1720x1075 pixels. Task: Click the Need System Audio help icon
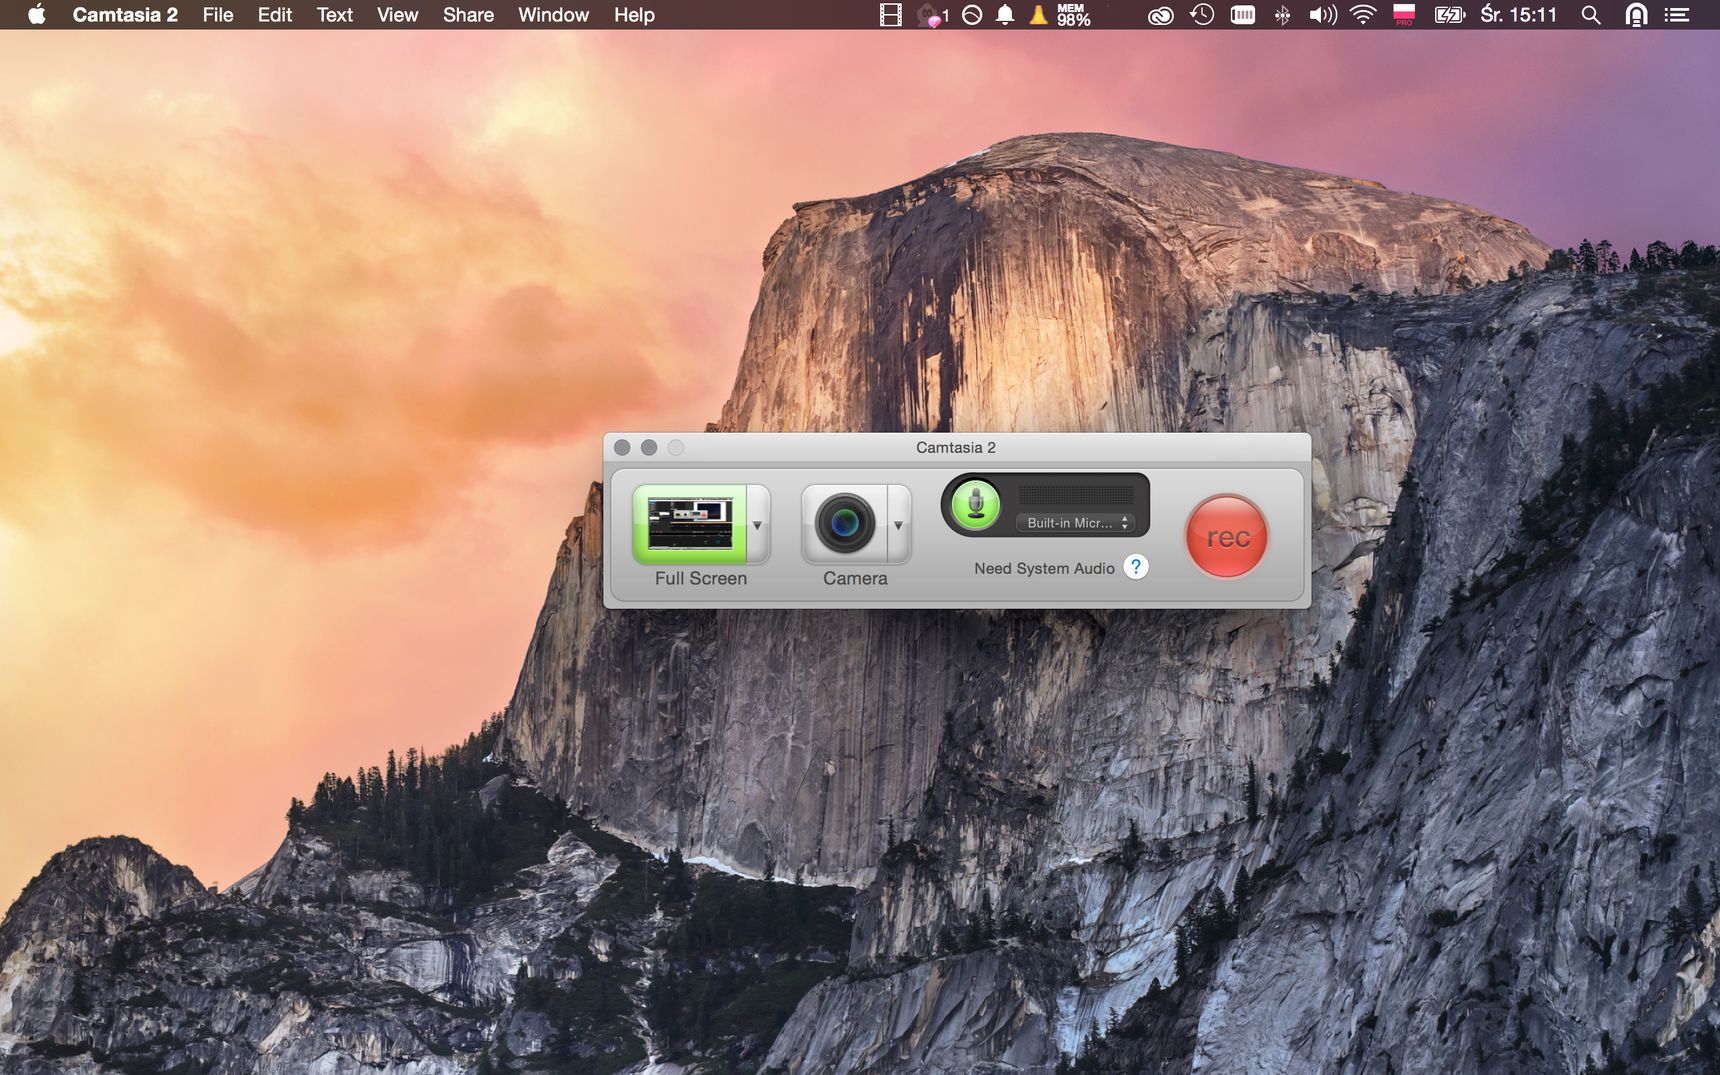click(1136, 567)
